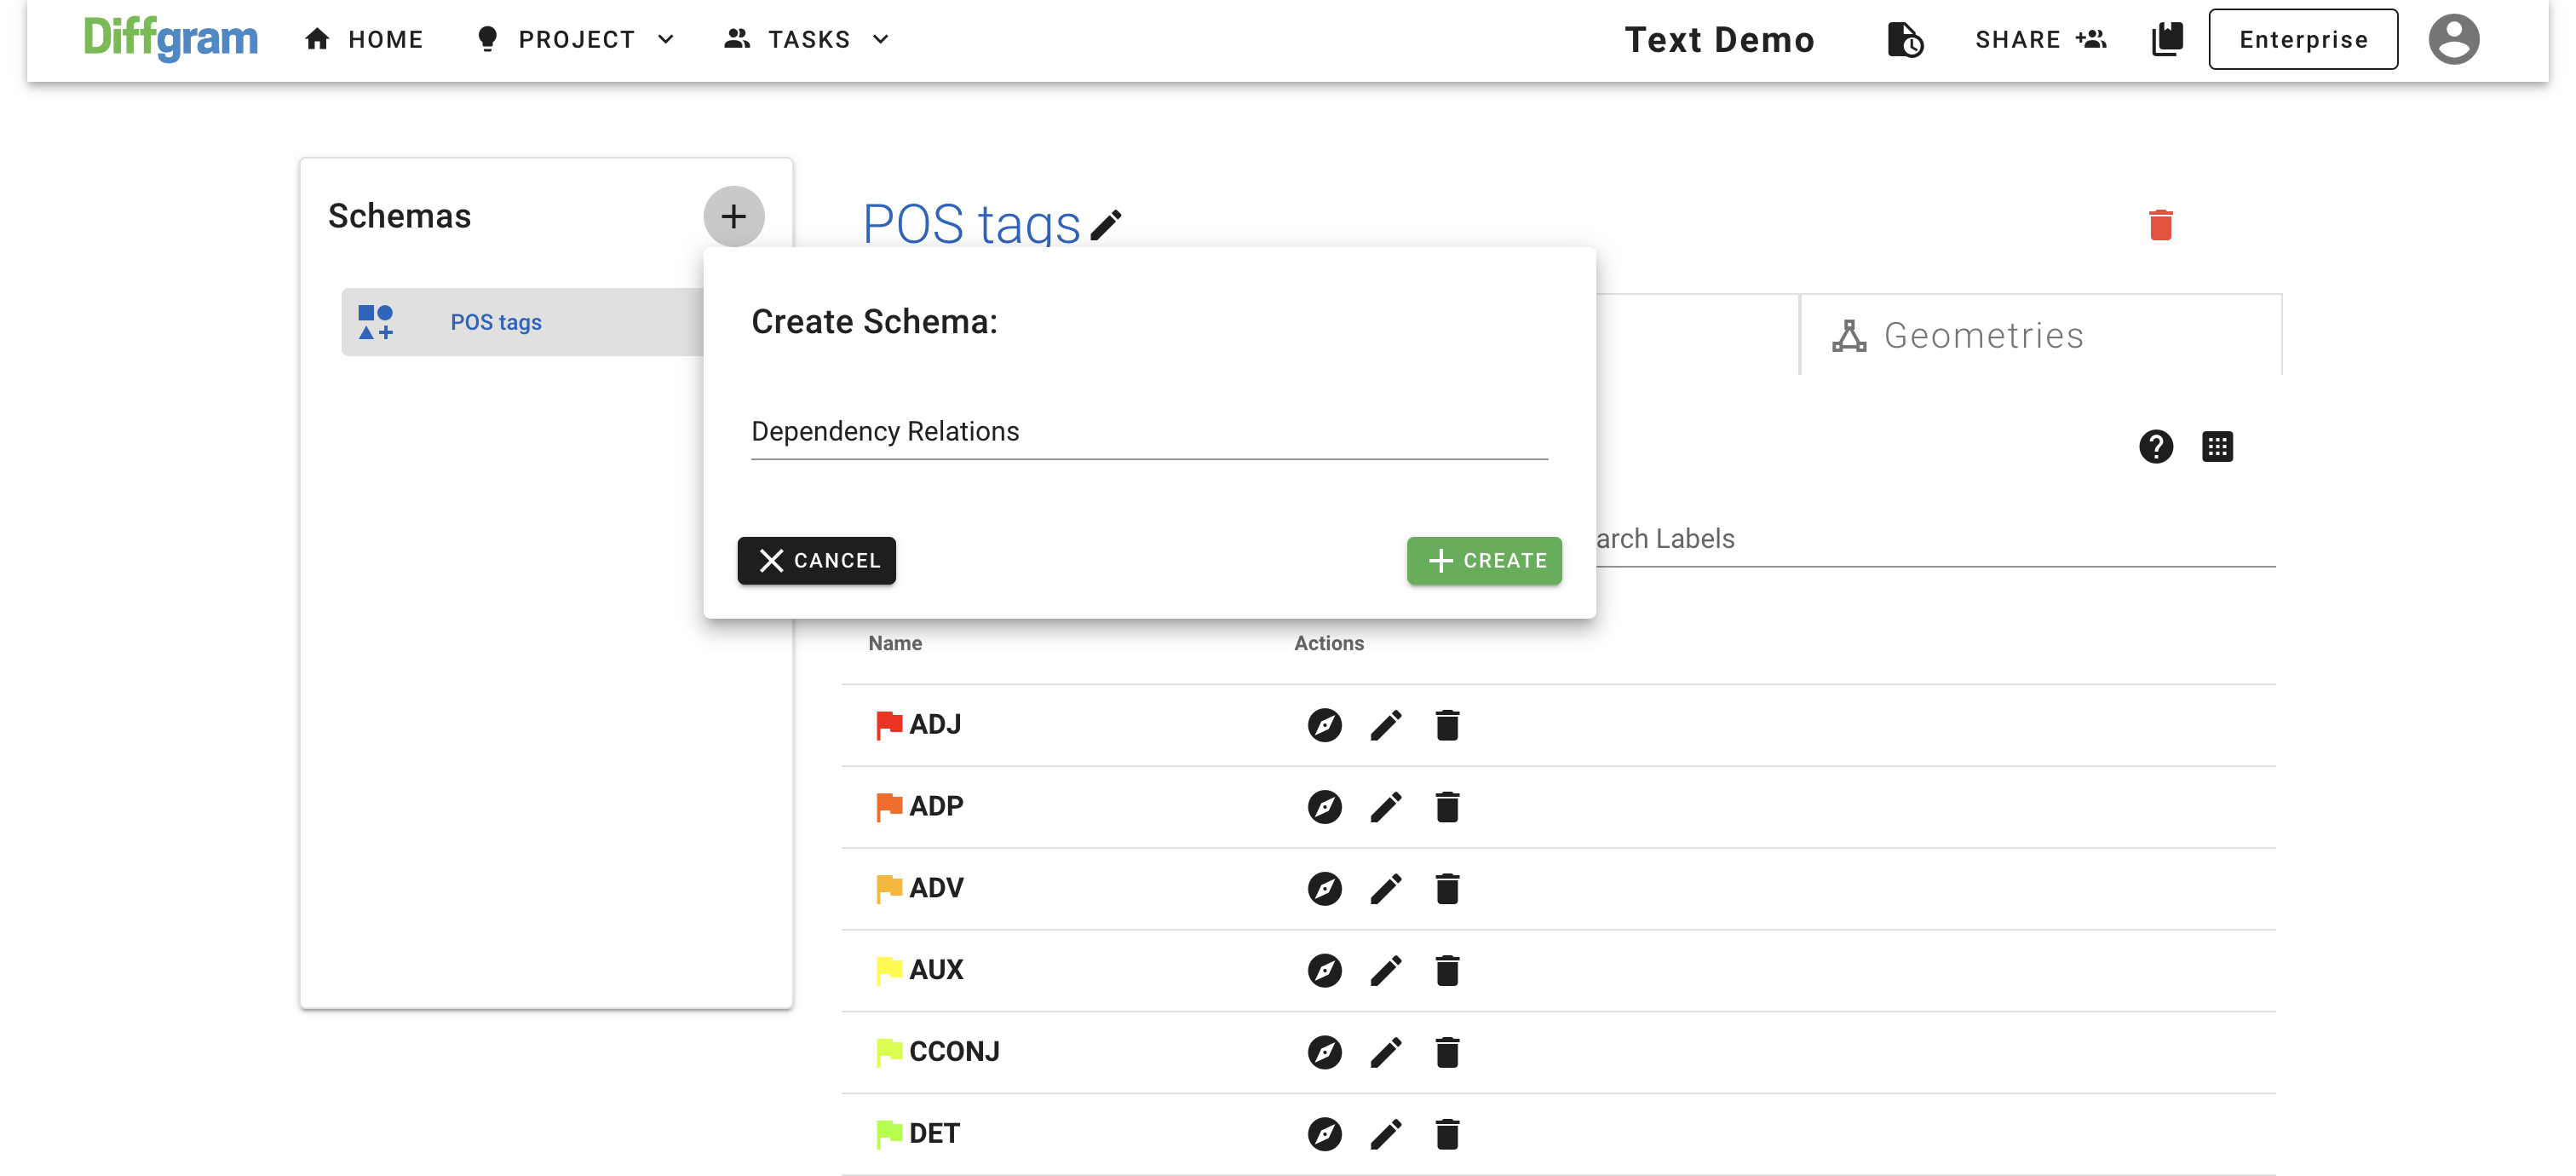Click the docs library icon in header

(2166, 39)
